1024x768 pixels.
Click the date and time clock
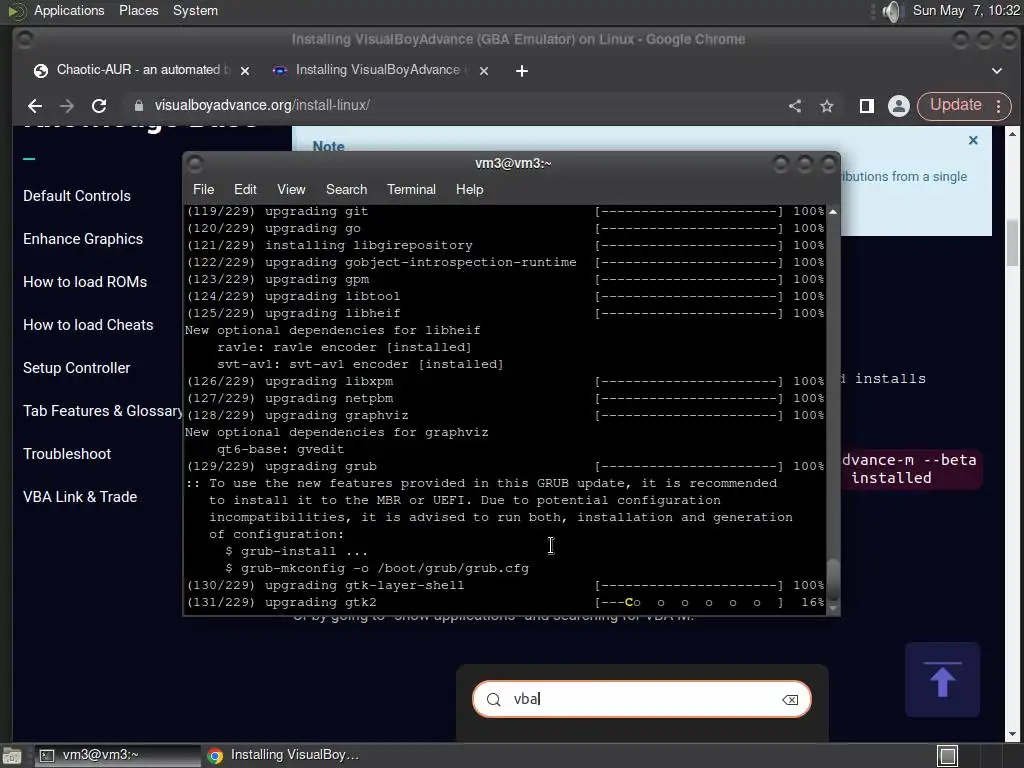[x=966, y=11]
